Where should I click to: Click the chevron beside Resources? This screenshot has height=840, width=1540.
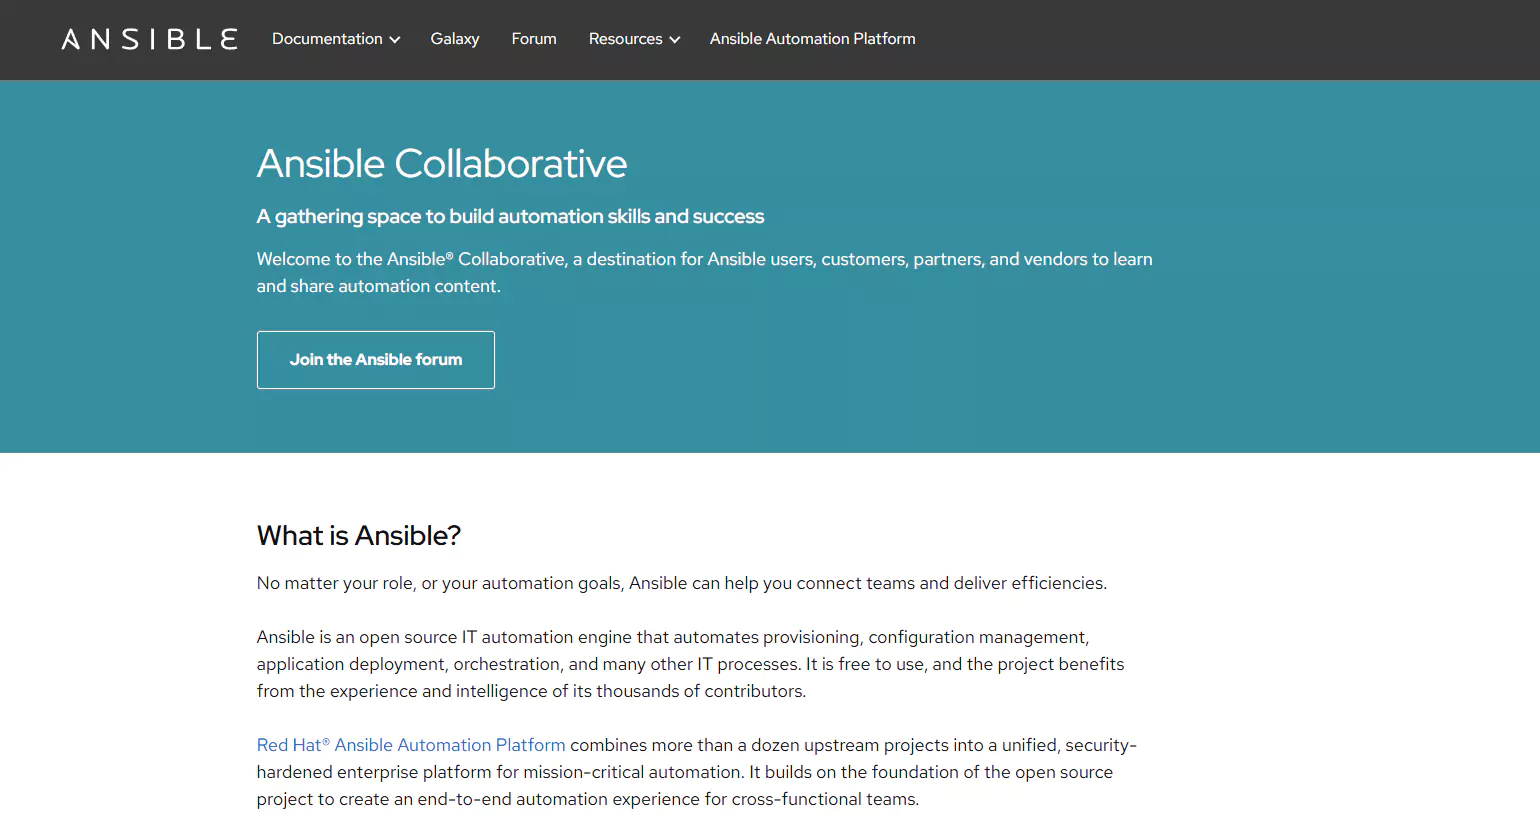676,40
